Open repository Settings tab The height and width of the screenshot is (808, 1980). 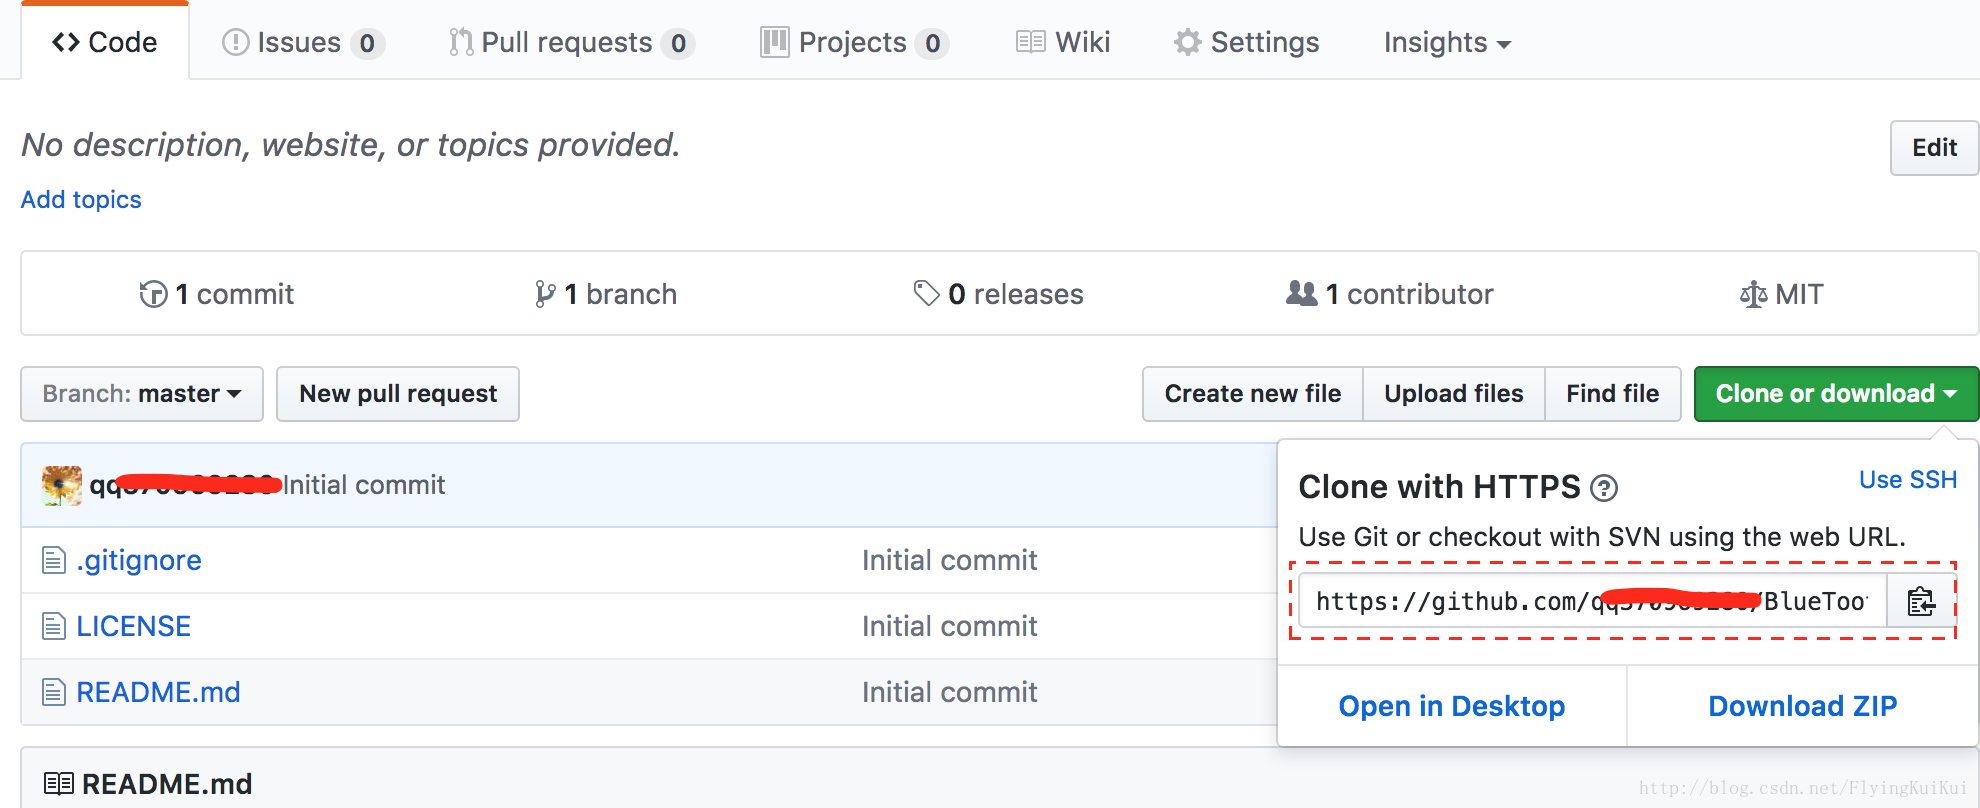point(1246,42)
